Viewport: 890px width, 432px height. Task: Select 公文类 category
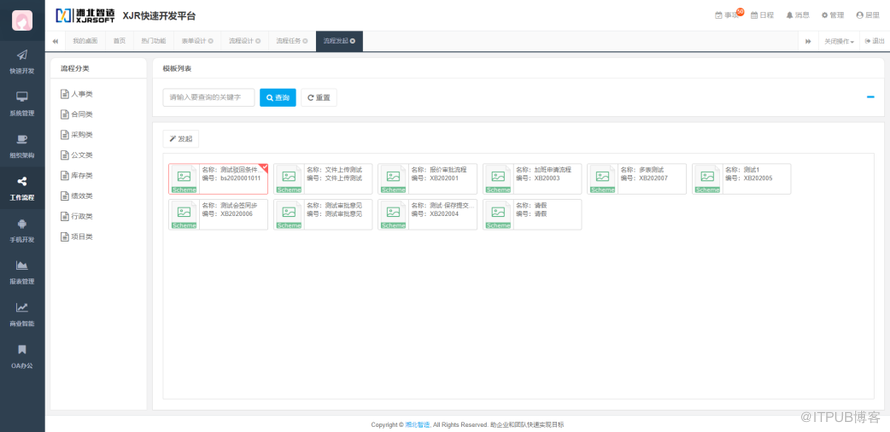[77, 155]
